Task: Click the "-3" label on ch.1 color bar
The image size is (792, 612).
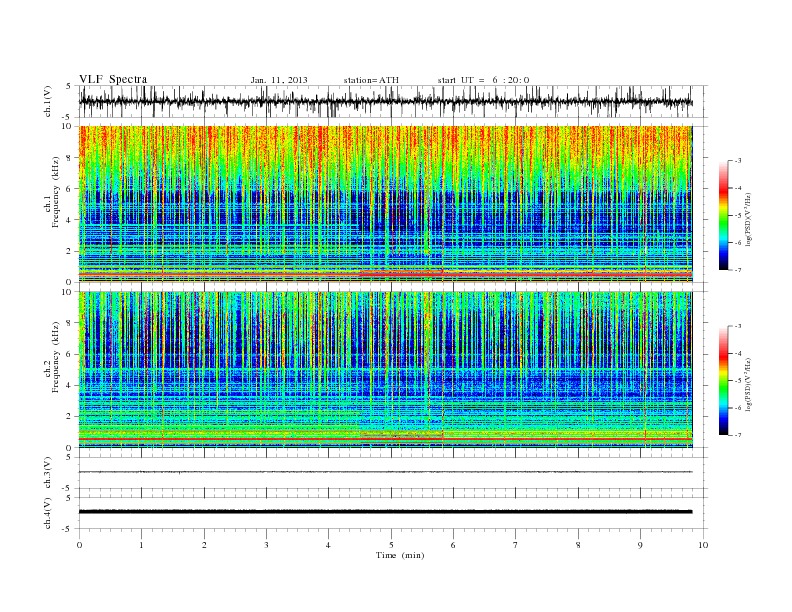Action: (738, 161)
